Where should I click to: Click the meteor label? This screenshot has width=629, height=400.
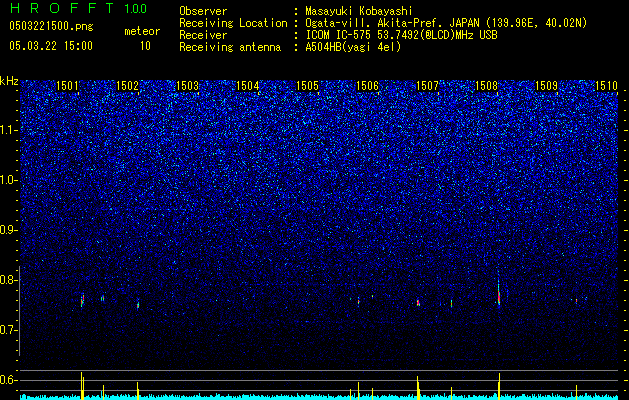142,31
